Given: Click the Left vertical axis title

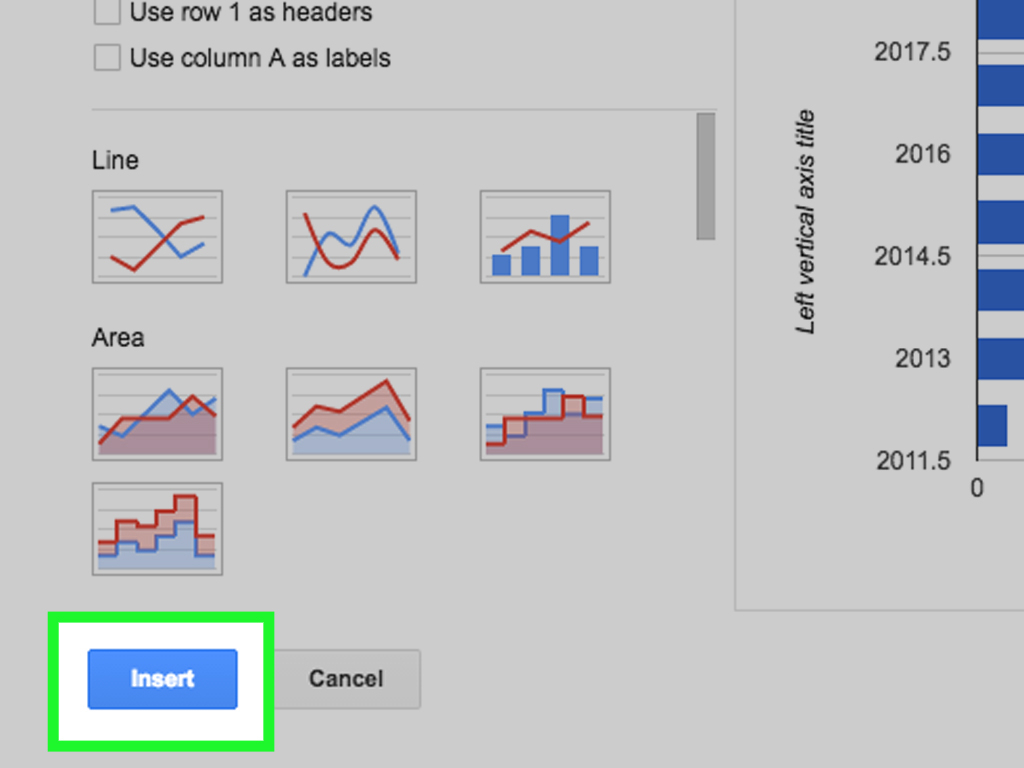Looking at the screenshot, I should click(806, 222).
